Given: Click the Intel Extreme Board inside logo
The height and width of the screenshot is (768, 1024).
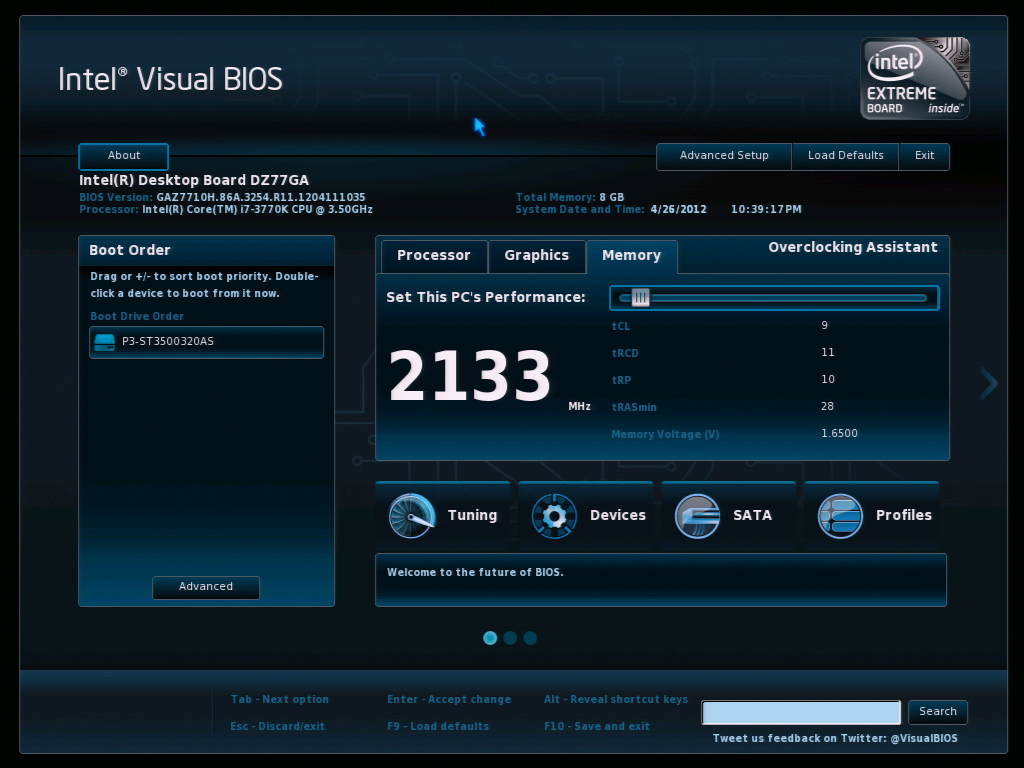Looking at the screenshot, I should click(x=915, y=78).
